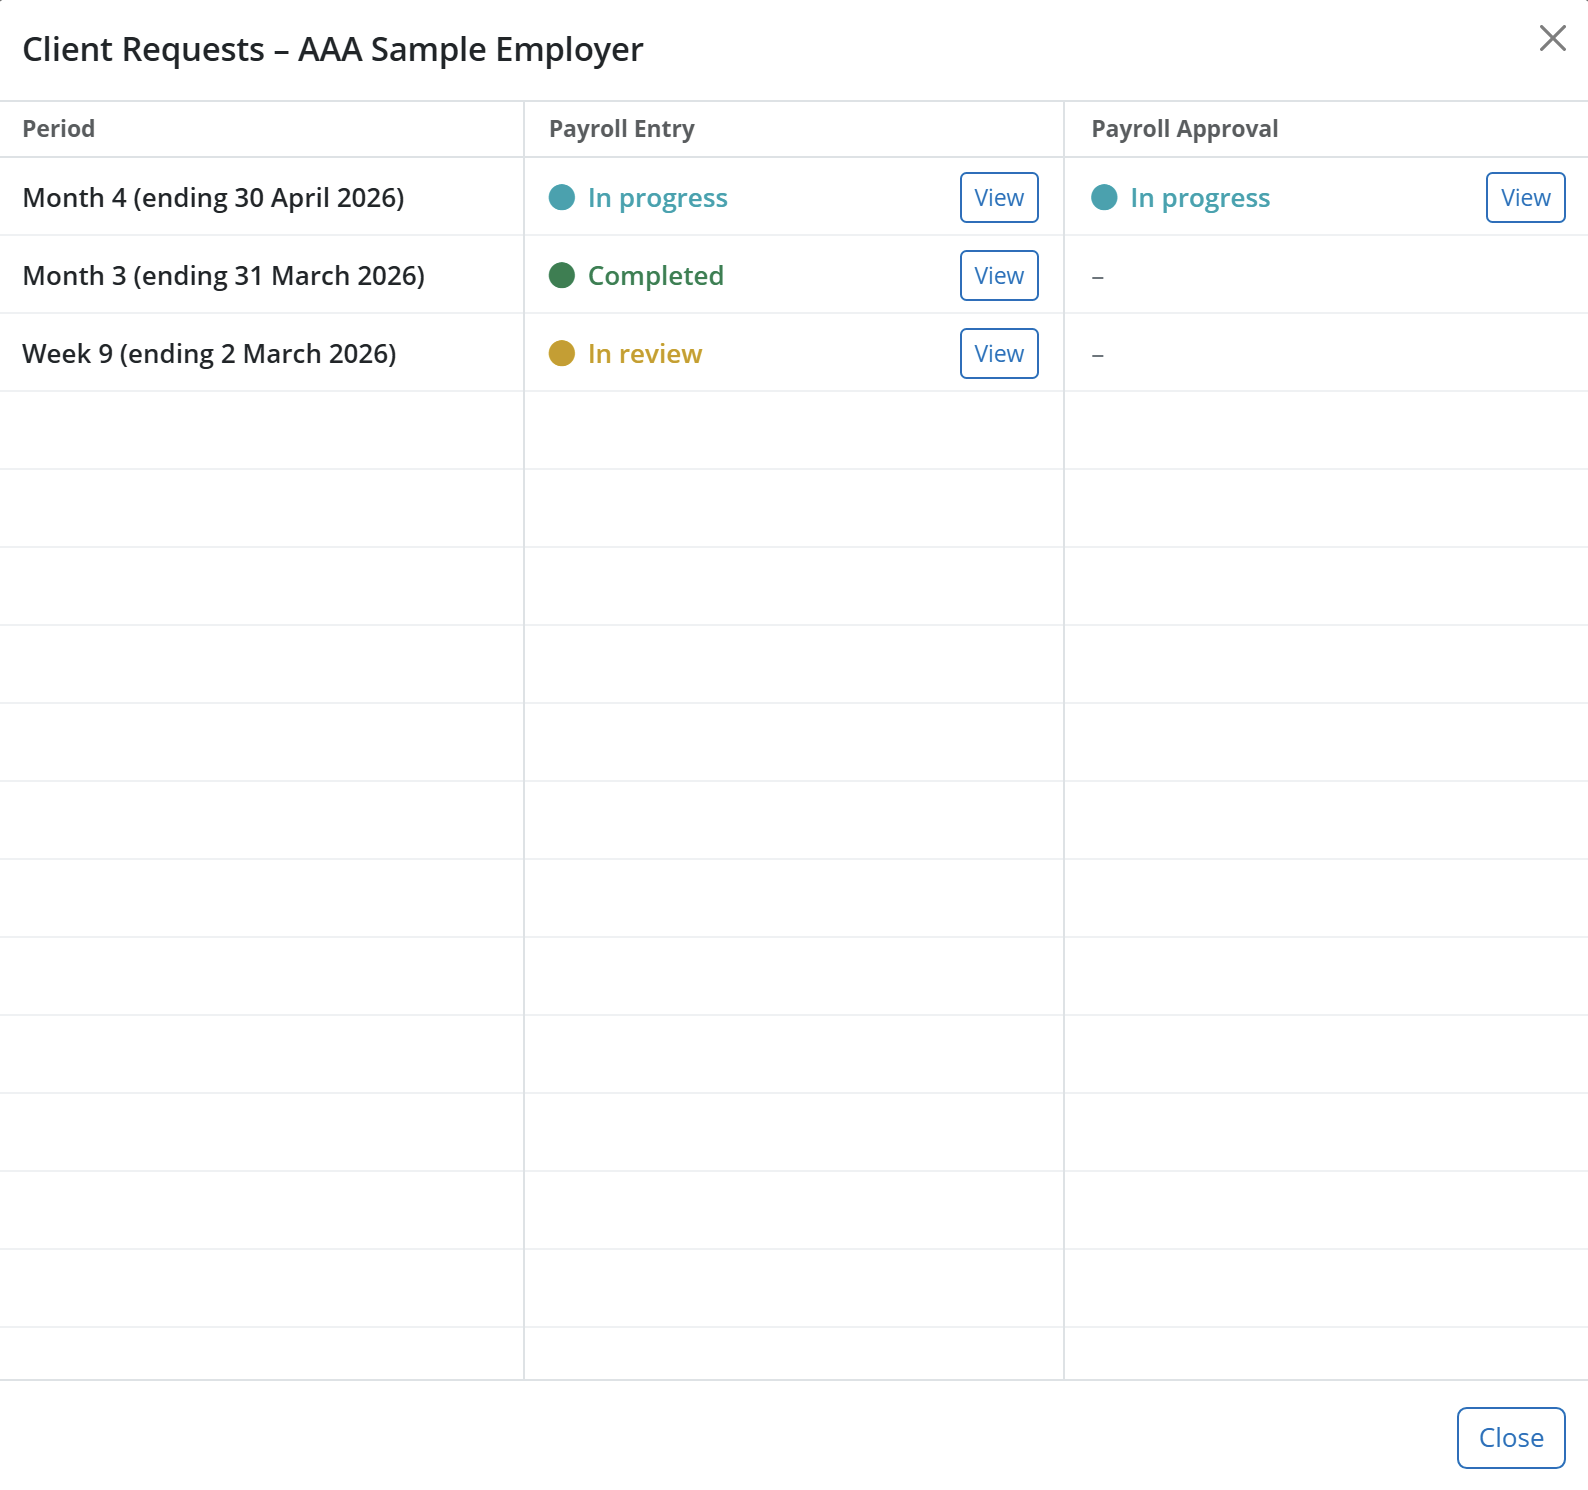1588x1490 pixels.
Task: View Payroll Entry for Week 9
Action: point(999,354)
